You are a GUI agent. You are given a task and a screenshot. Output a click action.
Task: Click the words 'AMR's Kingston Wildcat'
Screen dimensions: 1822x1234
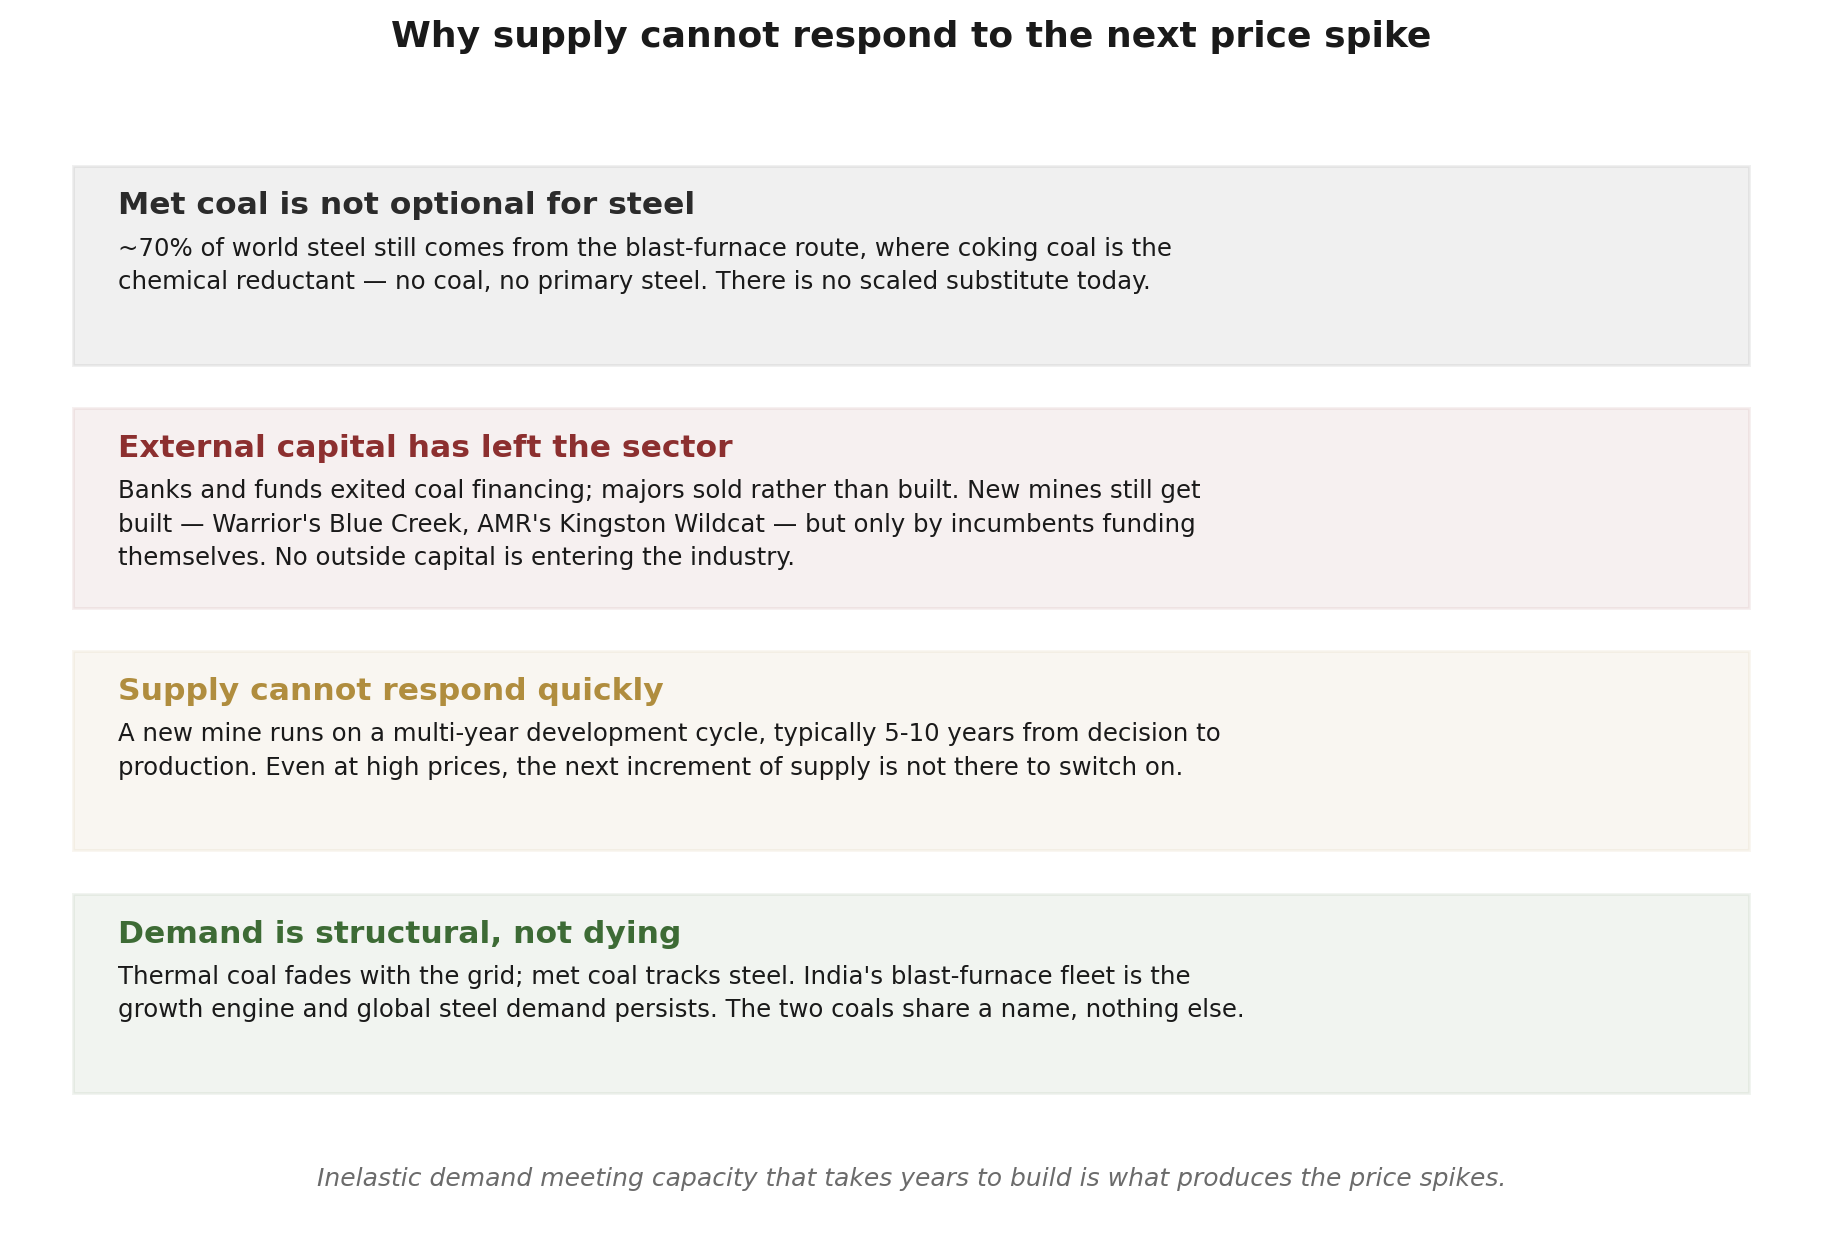click(621, 524)
